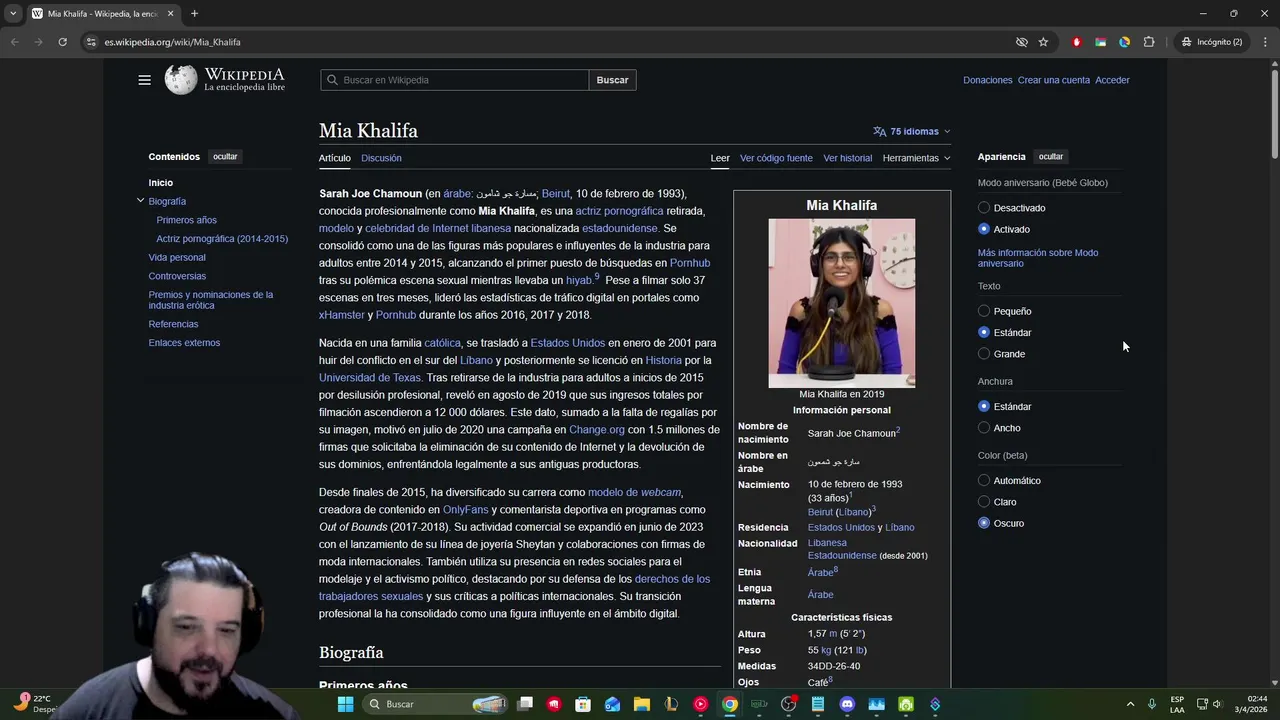The image size is (1280, 720).
Task: Open the tab search dropdown arrow
Action: (x=13, y=13)
